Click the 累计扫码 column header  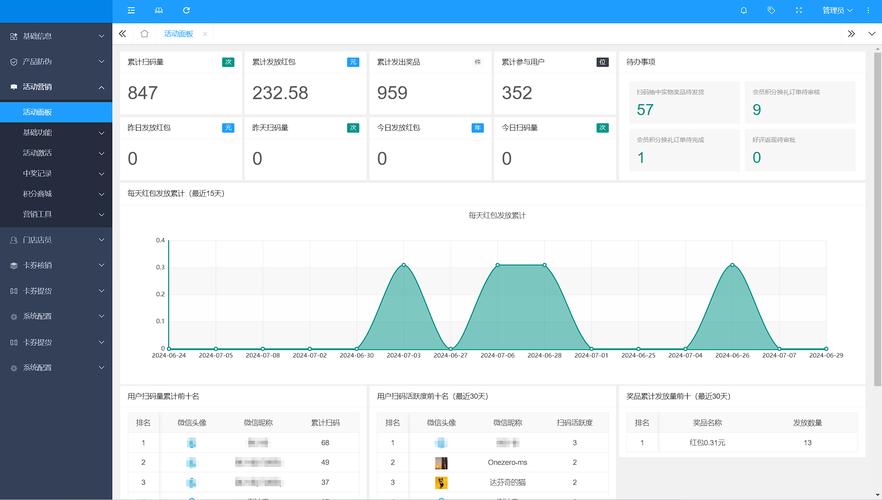click(325, 423)
